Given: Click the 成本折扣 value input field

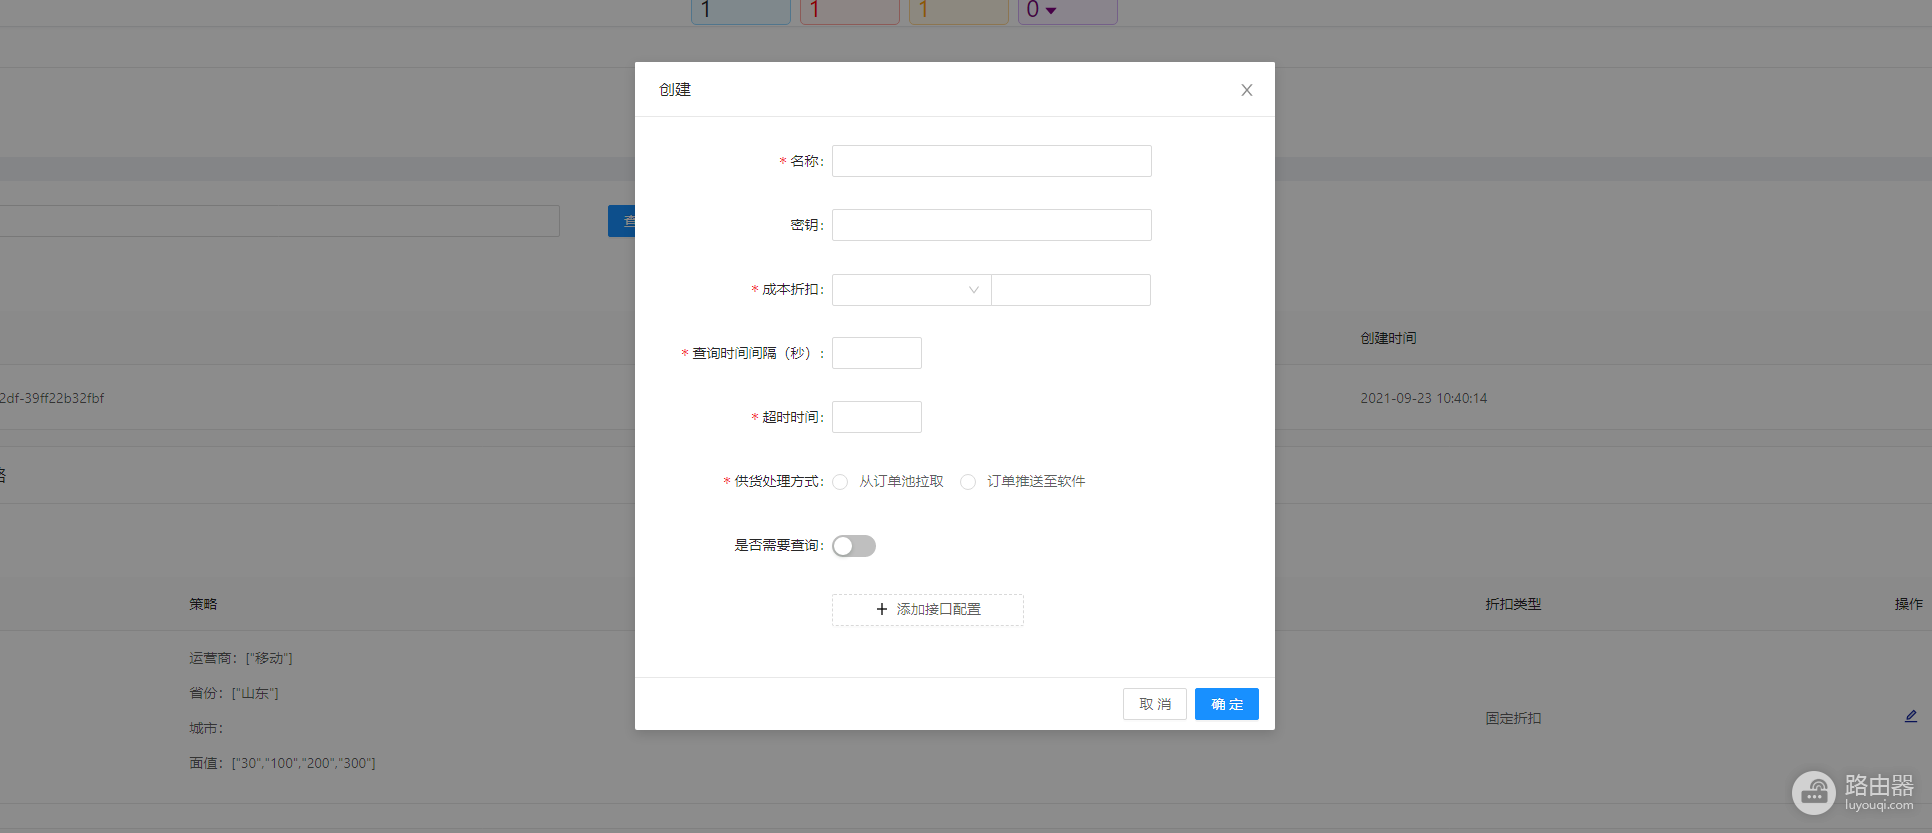Looking at the screenshot, I should tap(1070, 290).
